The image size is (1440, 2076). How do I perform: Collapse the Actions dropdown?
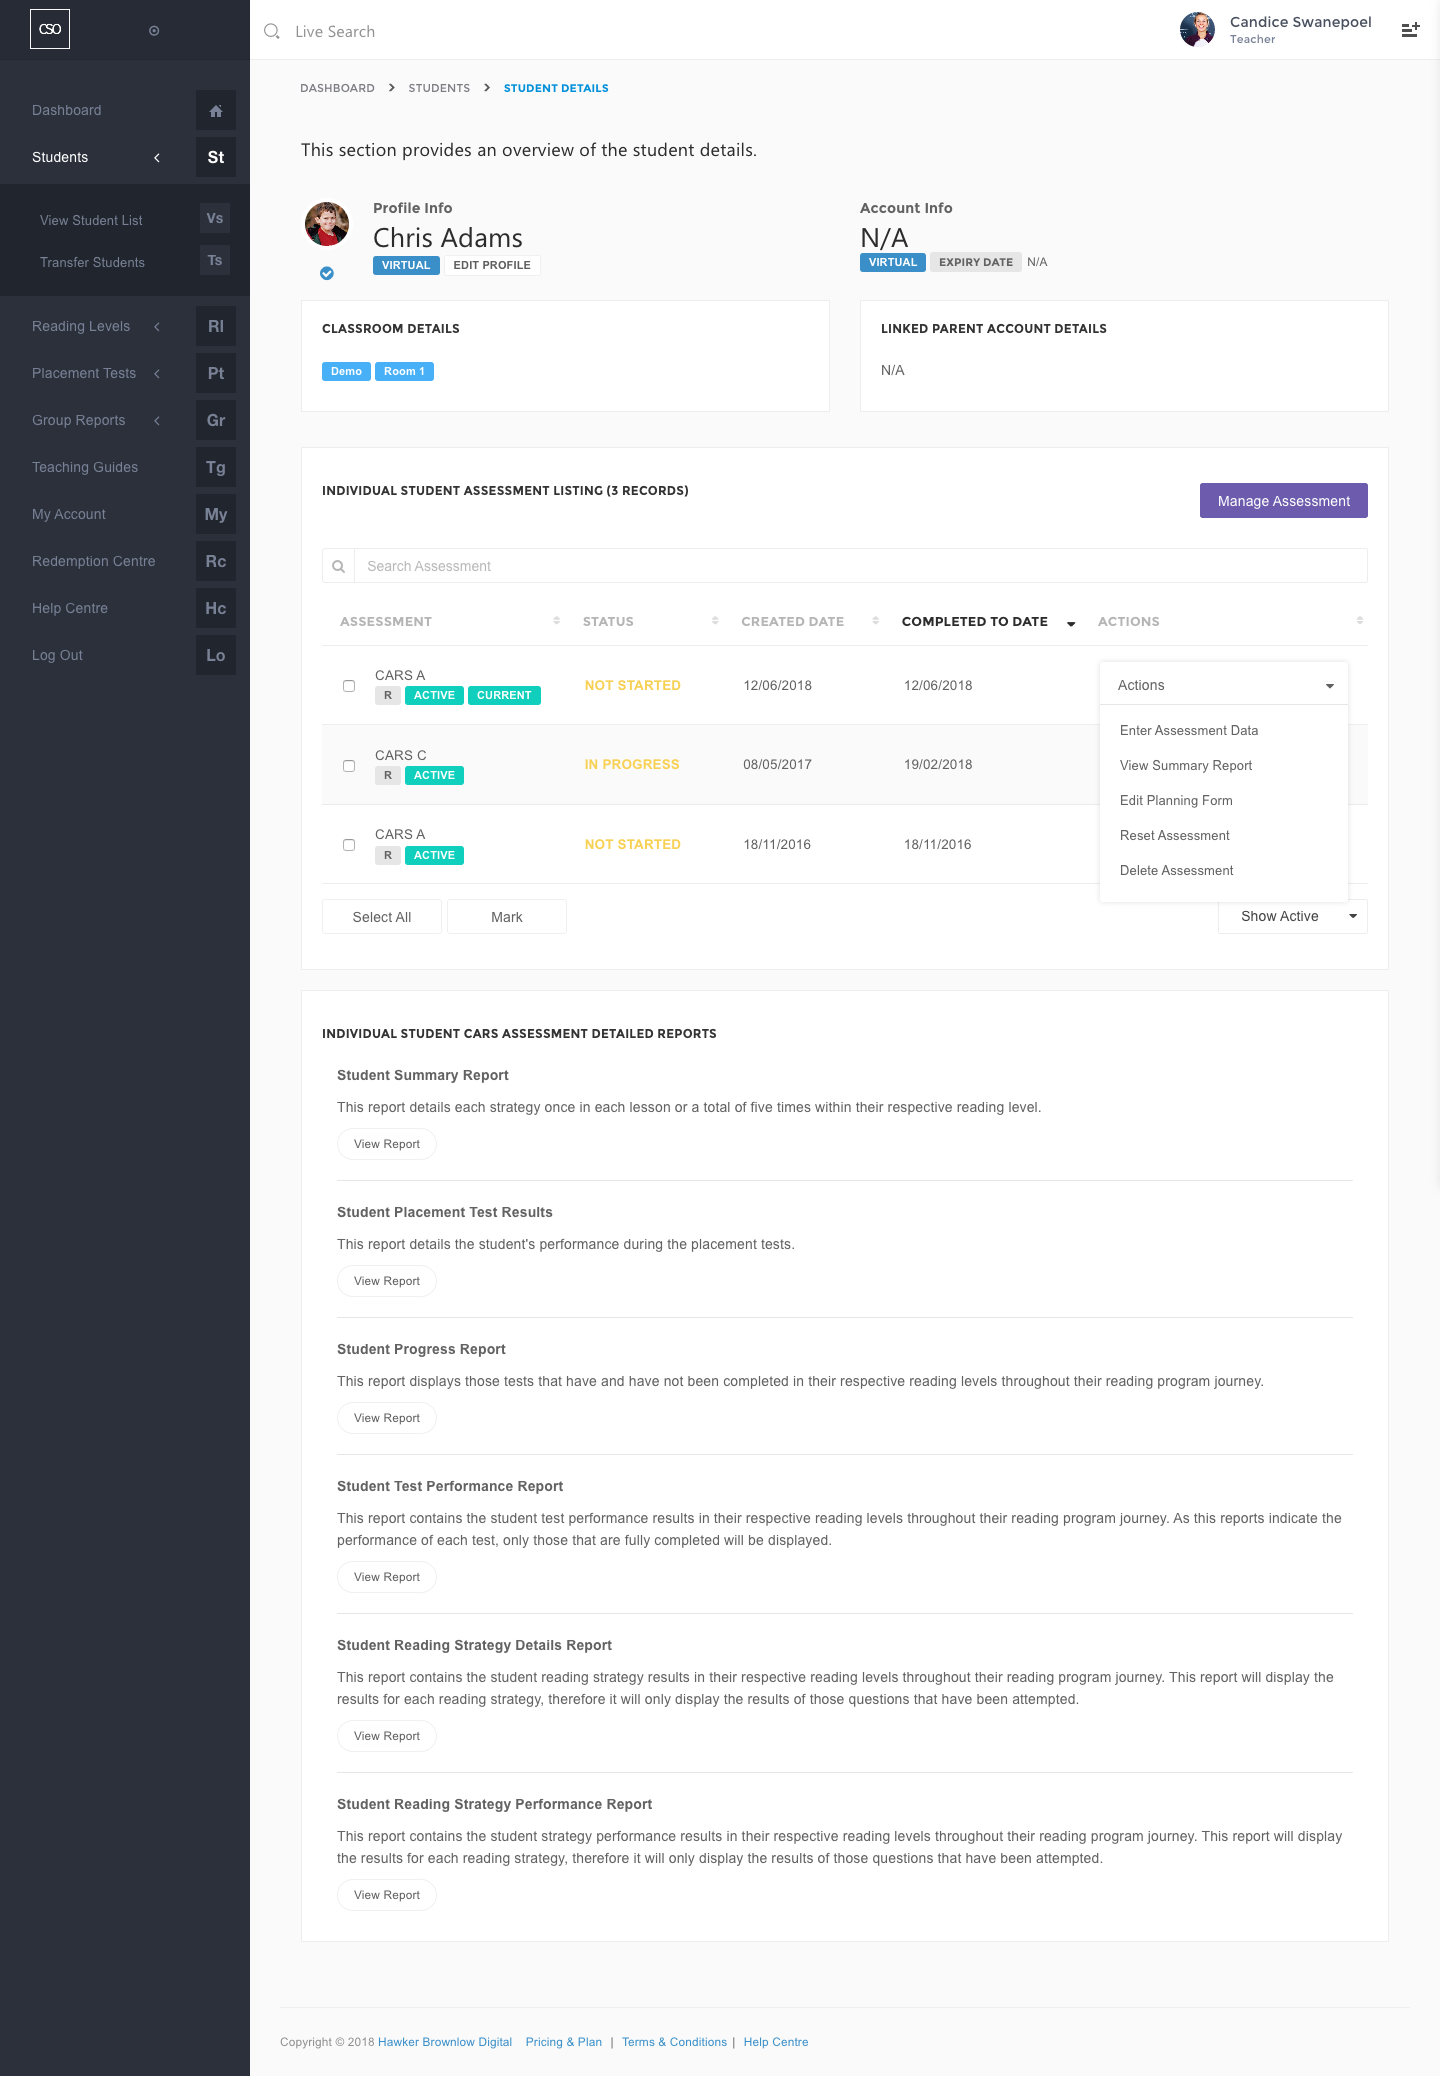click(1224, 685)
